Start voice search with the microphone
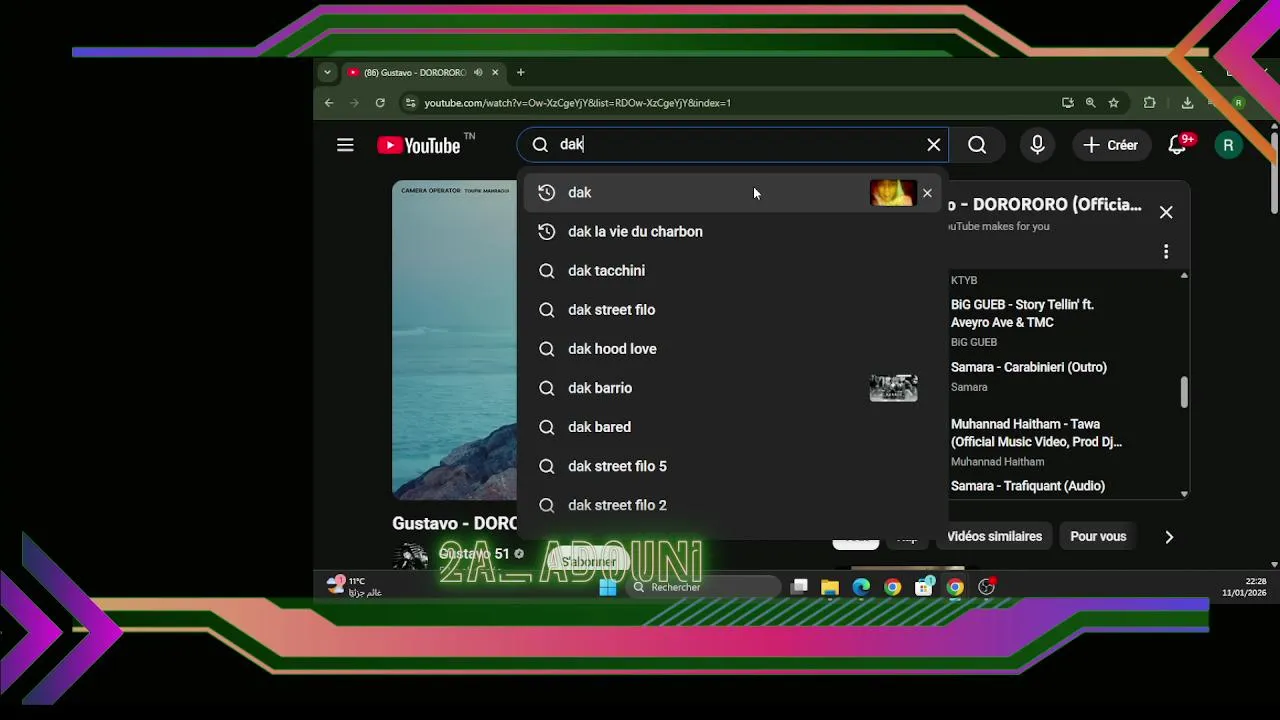The height and width of the screenshot is (720, 1280). click(x=1037, y=145)
